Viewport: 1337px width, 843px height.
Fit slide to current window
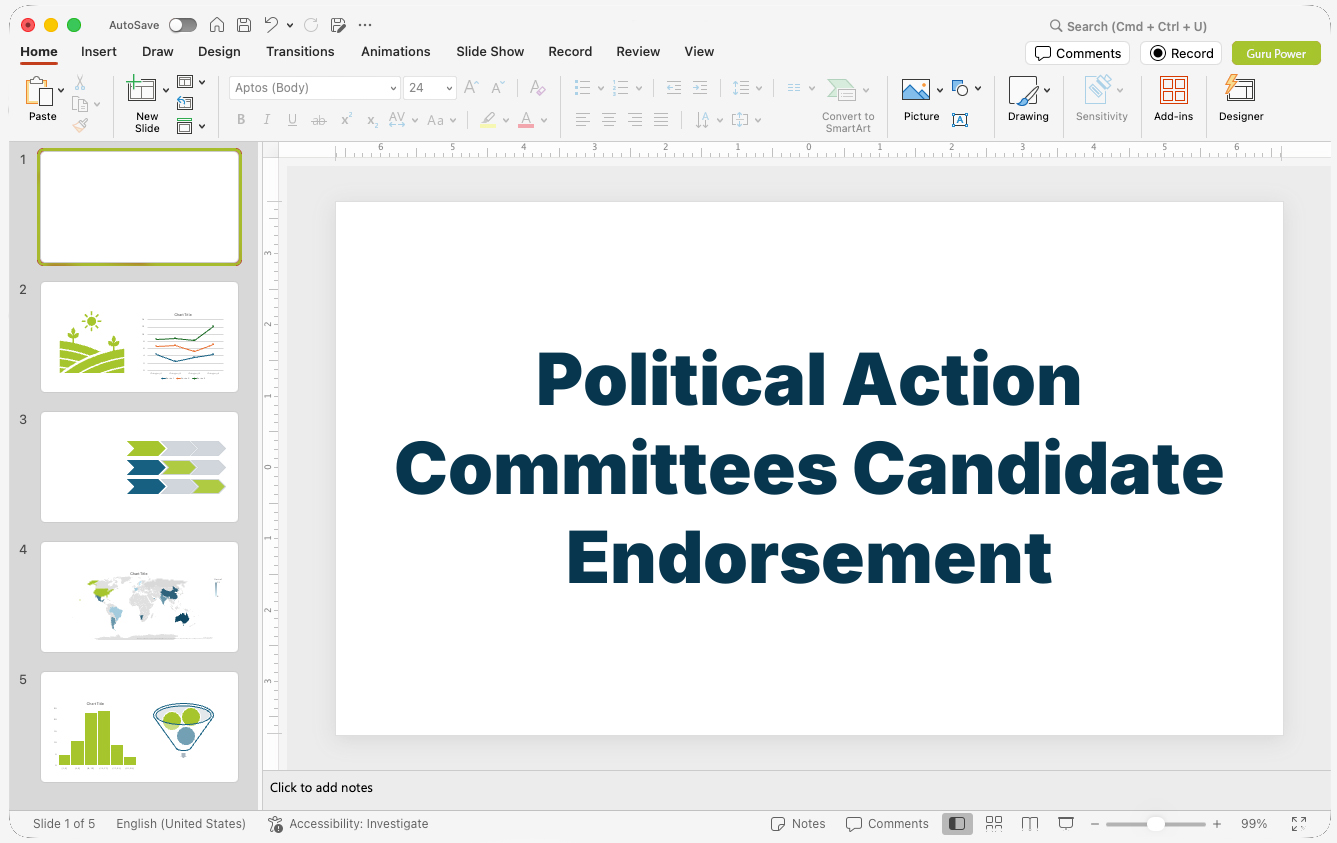[x=1299, y=824]
